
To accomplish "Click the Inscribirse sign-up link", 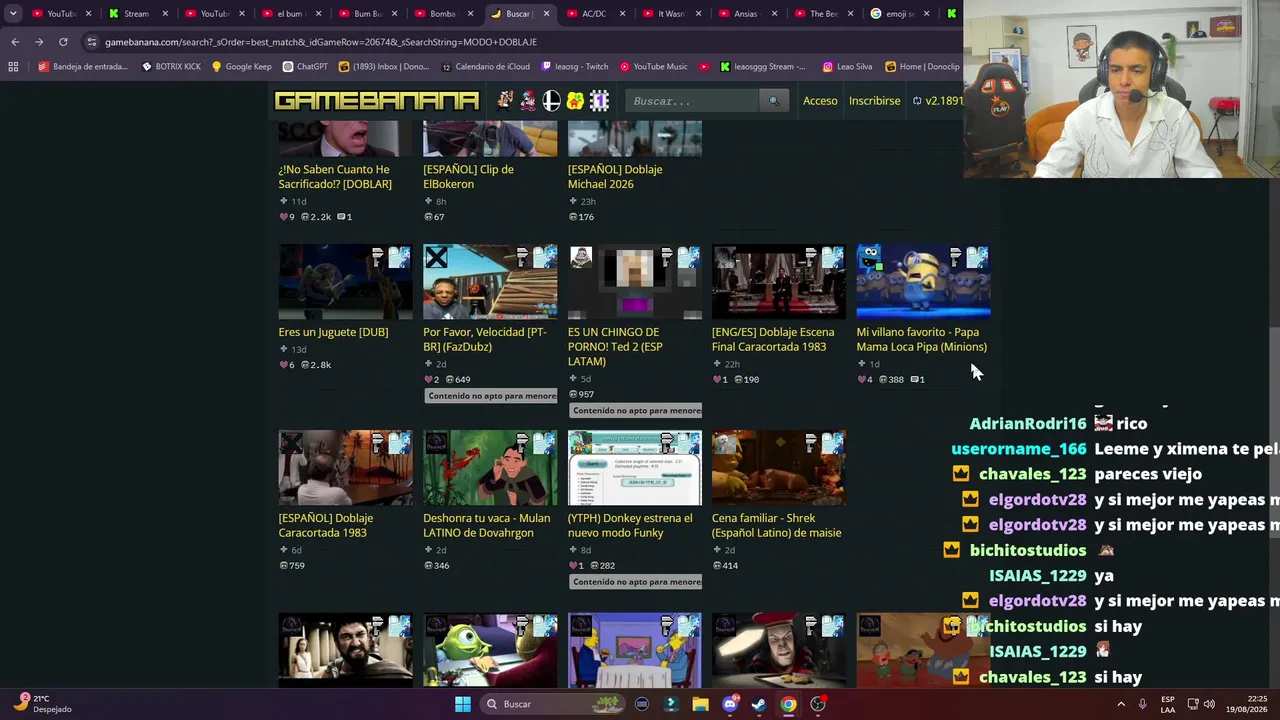I will pos(875,101).
